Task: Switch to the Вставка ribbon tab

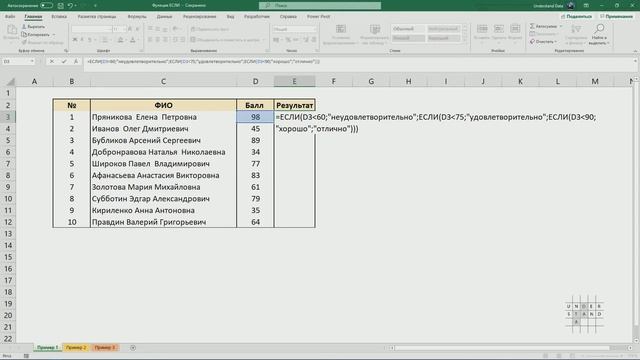Action: pos(59,17)
